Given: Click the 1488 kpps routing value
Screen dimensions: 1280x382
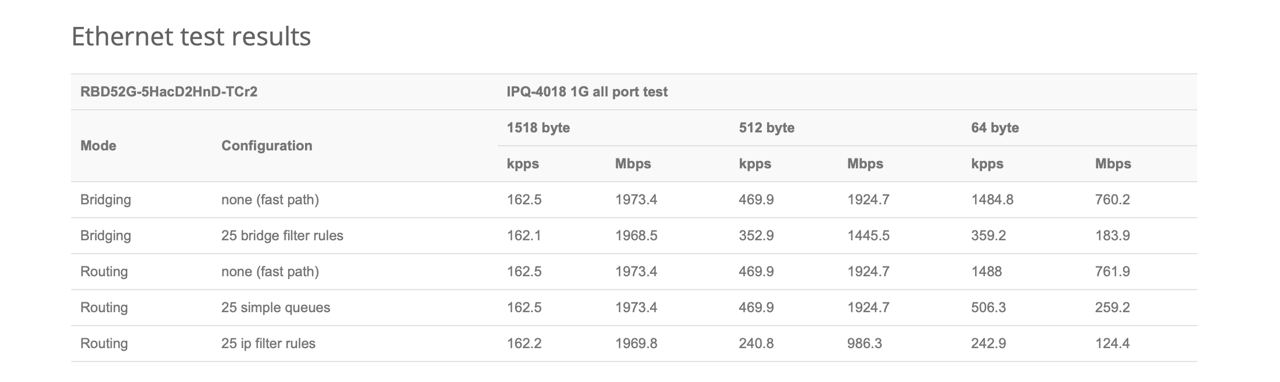Looking at the screenshot, I should 986,272.
